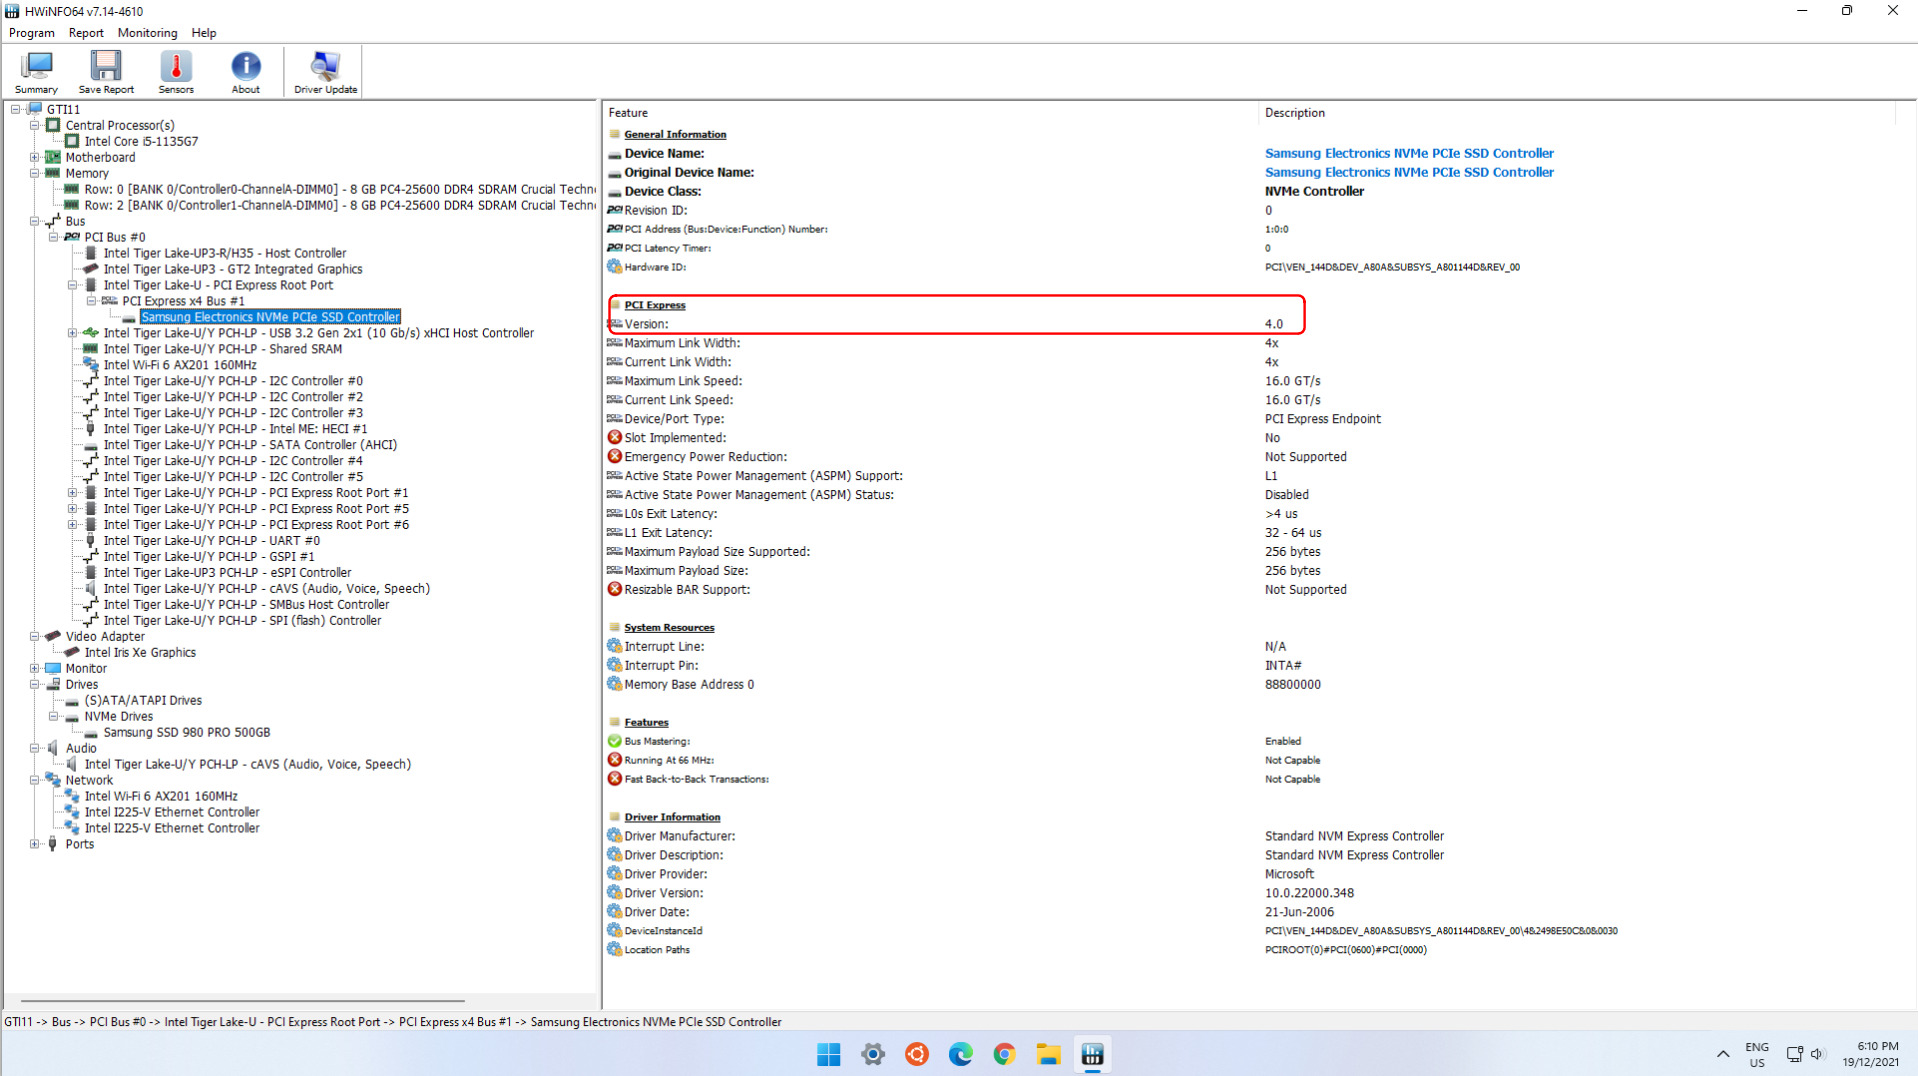Click Device Name Samsung controller link
The height and width of the screenshot is (1076, 1918).
(x=1409, y=153)
